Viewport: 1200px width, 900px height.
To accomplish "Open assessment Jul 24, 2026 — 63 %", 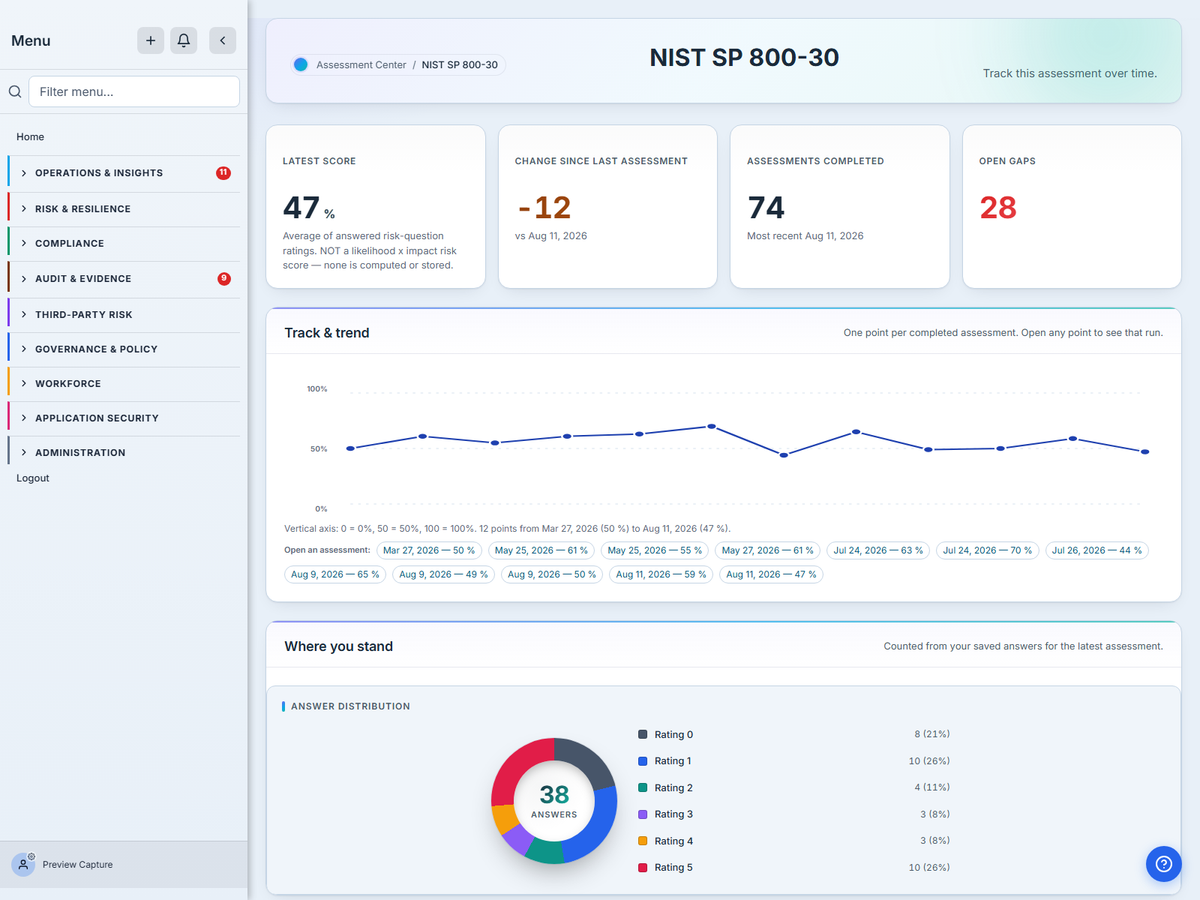I will [x=879, y=550].
